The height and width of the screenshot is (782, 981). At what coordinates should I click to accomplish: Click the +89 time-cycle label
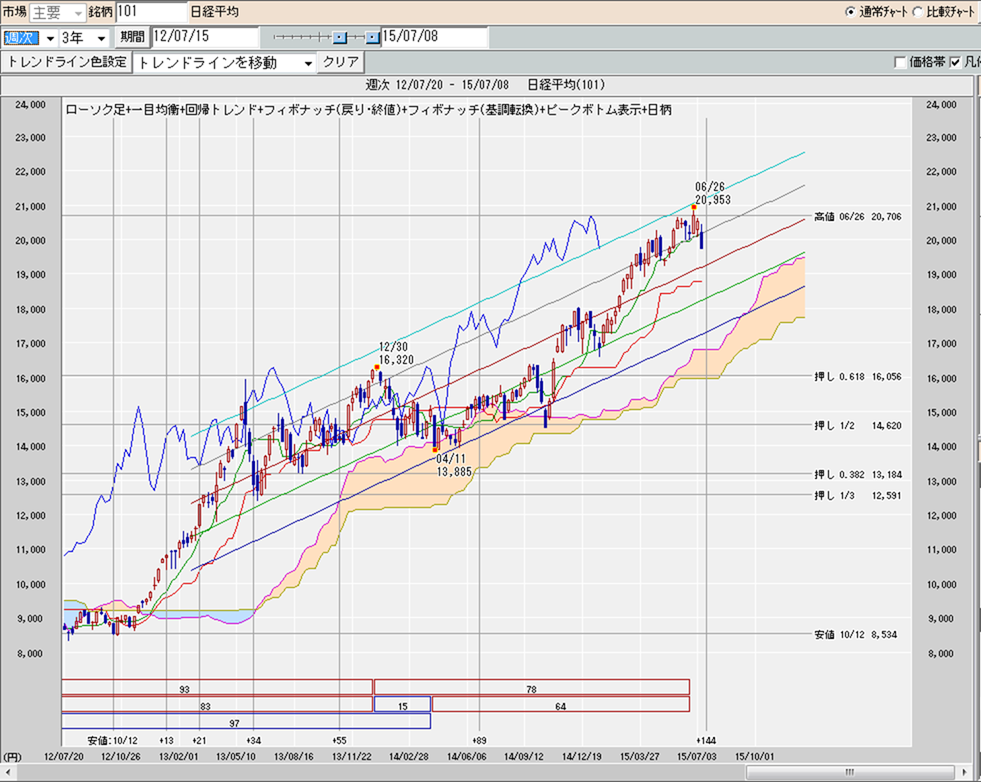coord(479,741)
